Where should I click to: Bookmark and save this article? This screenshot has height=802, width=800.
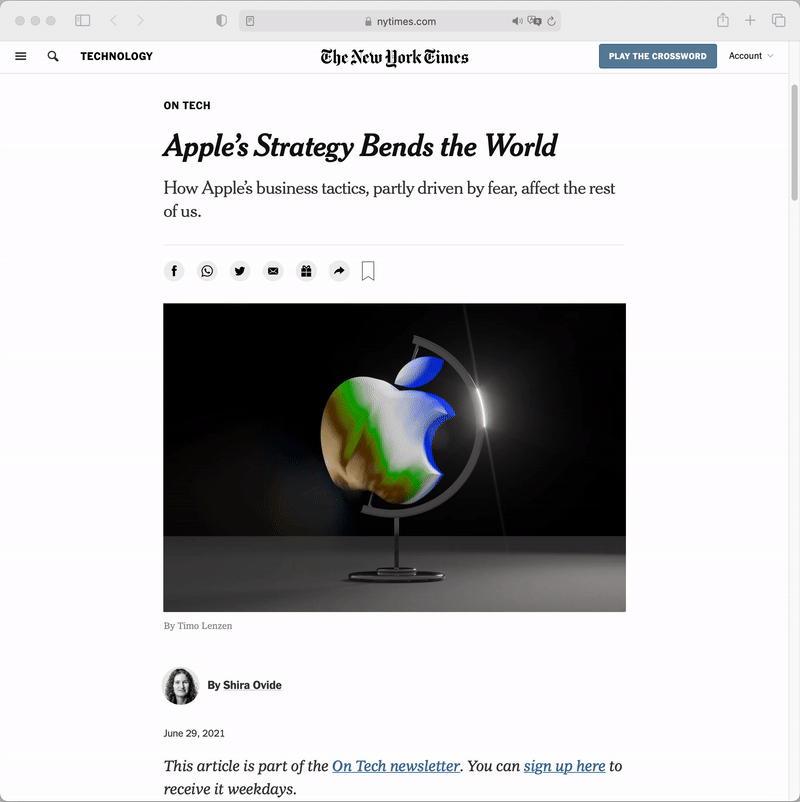click(368, 271)
